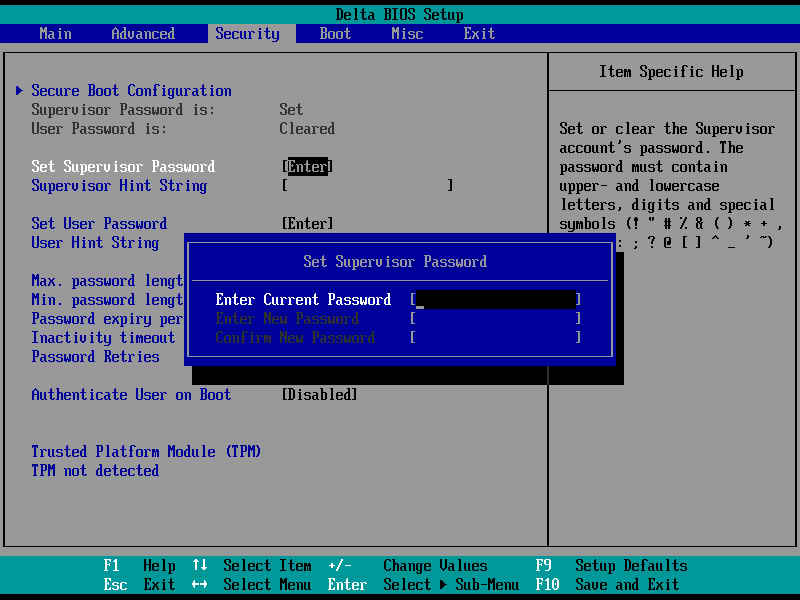Click the highlighted [Enter] value for Supervisor Password

[307, 166]
